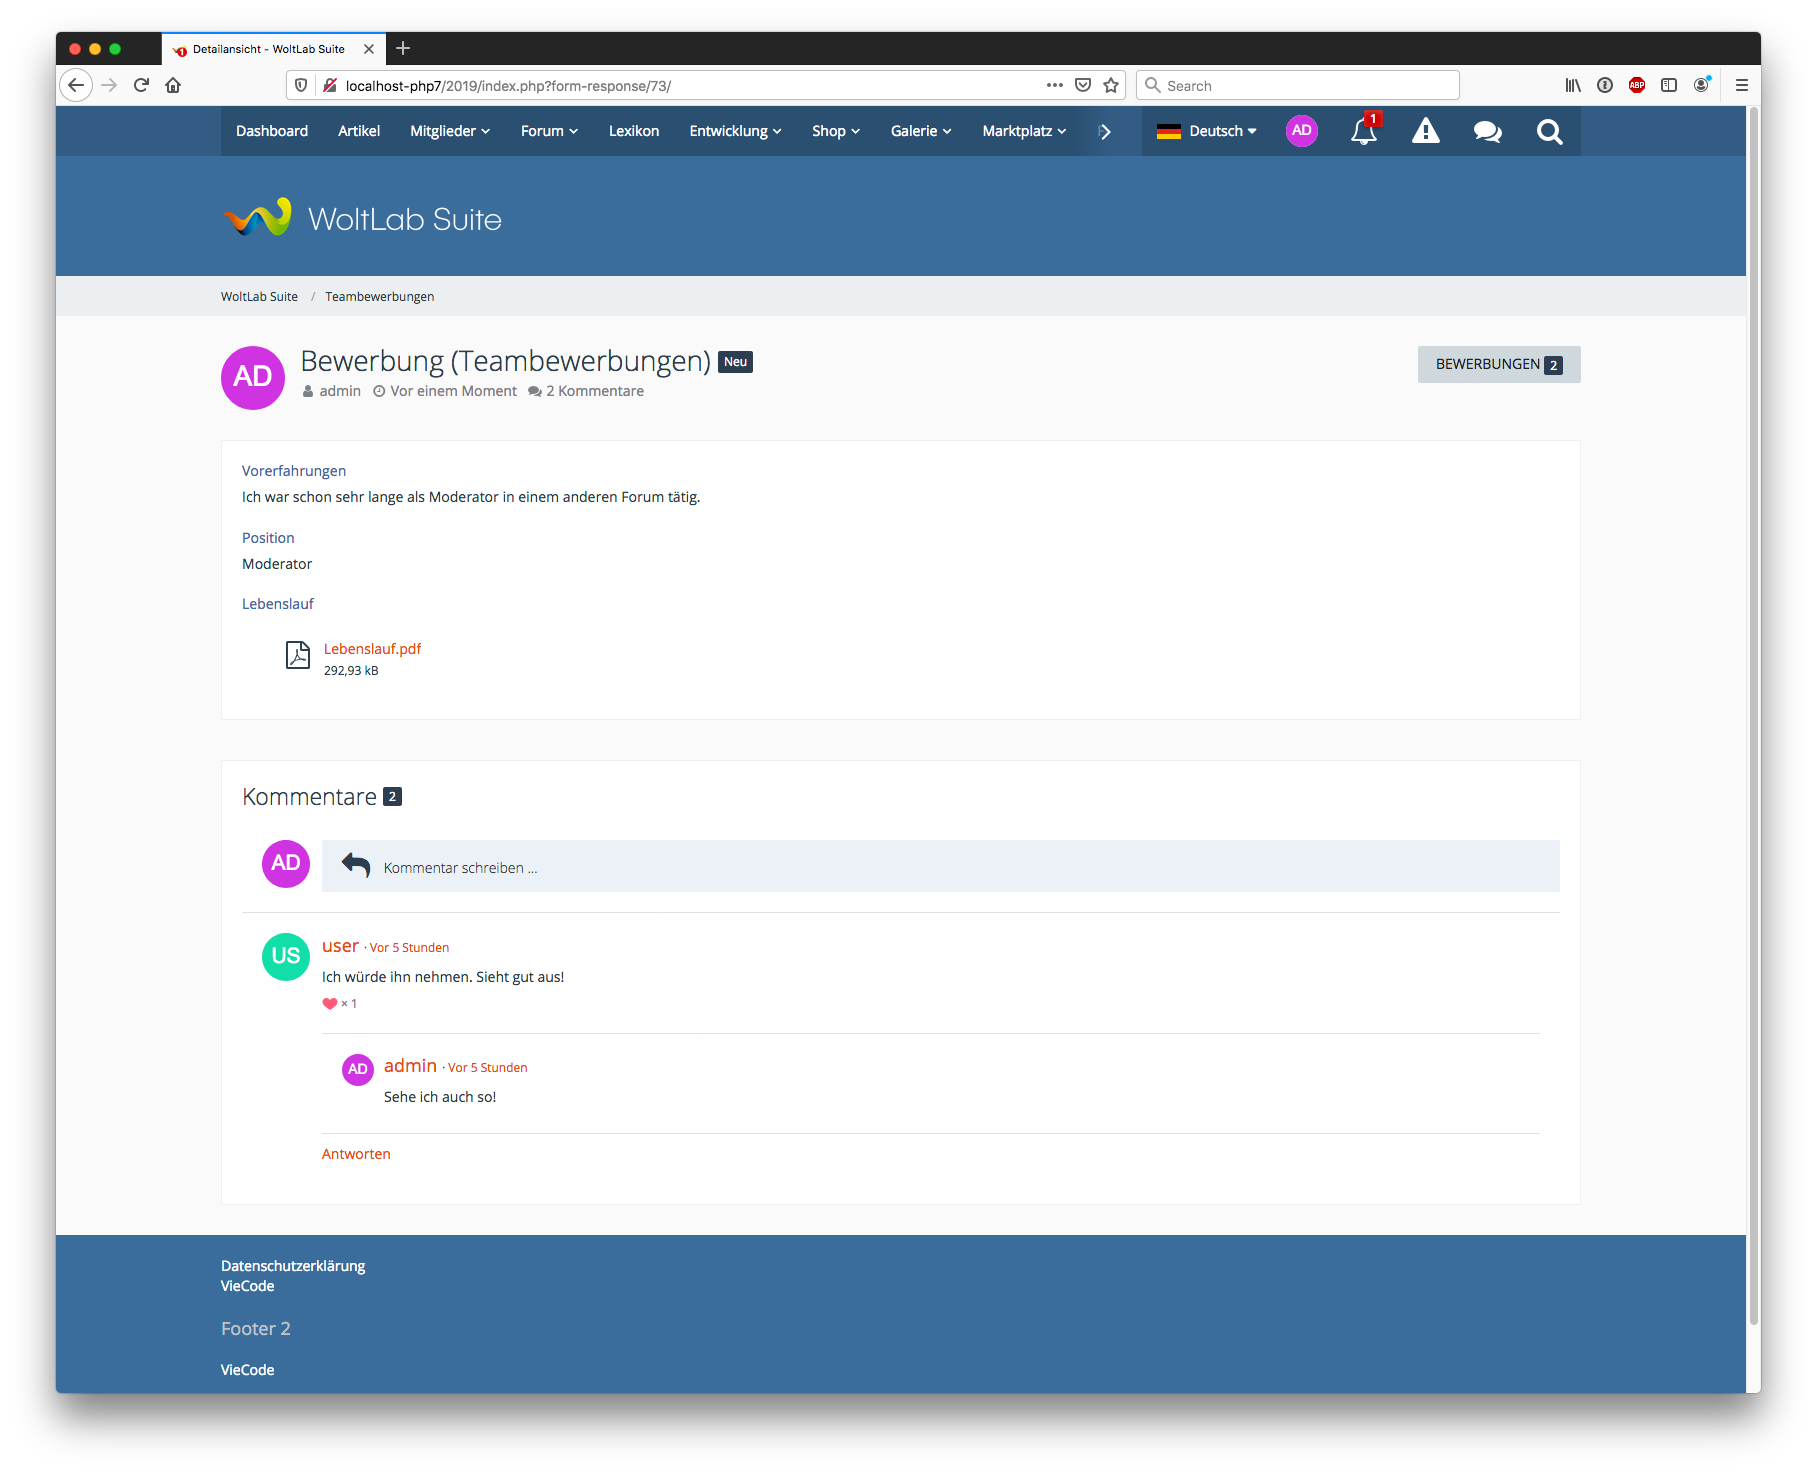The height and width of the screenshot is (1473, 1817).
Task: Click the PDF file icon for Lebenslauf
Action: (x=298, y=655)
